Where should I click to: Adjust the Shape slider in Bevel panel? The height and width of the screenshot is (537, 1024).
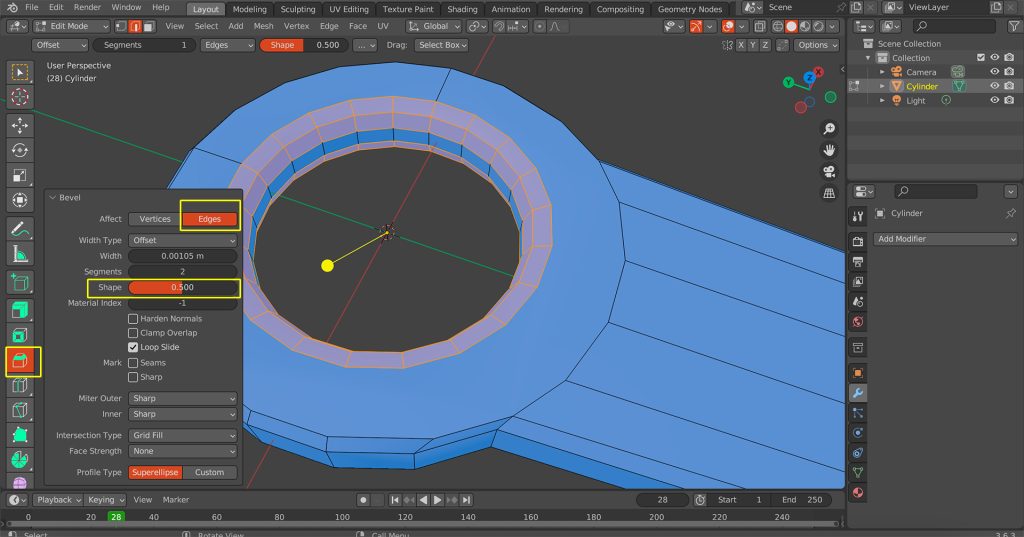click(x=183, y=287)
